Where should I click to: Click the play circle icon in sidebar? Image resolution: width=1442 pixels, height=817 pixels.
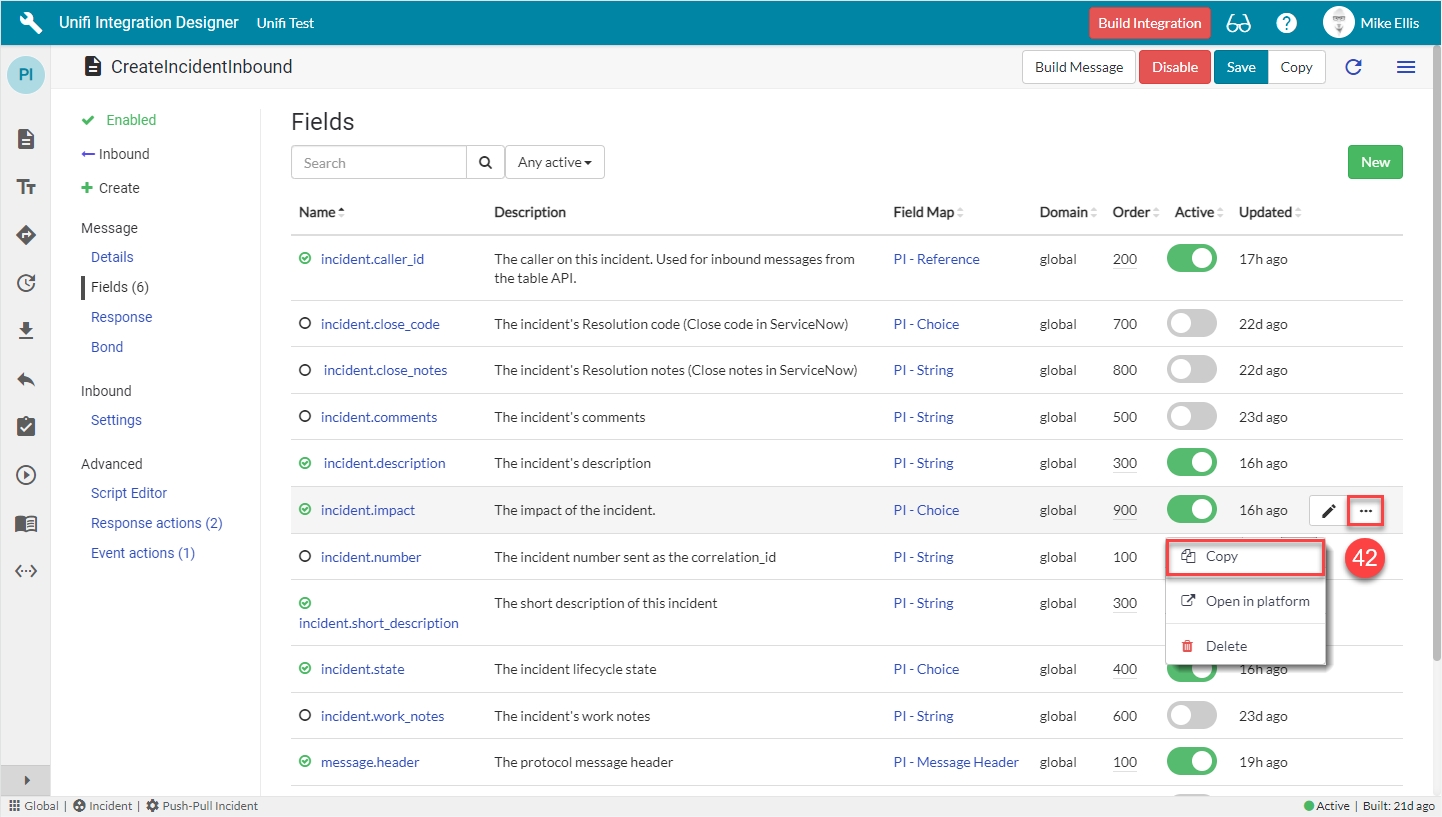(x=27, y=475)
